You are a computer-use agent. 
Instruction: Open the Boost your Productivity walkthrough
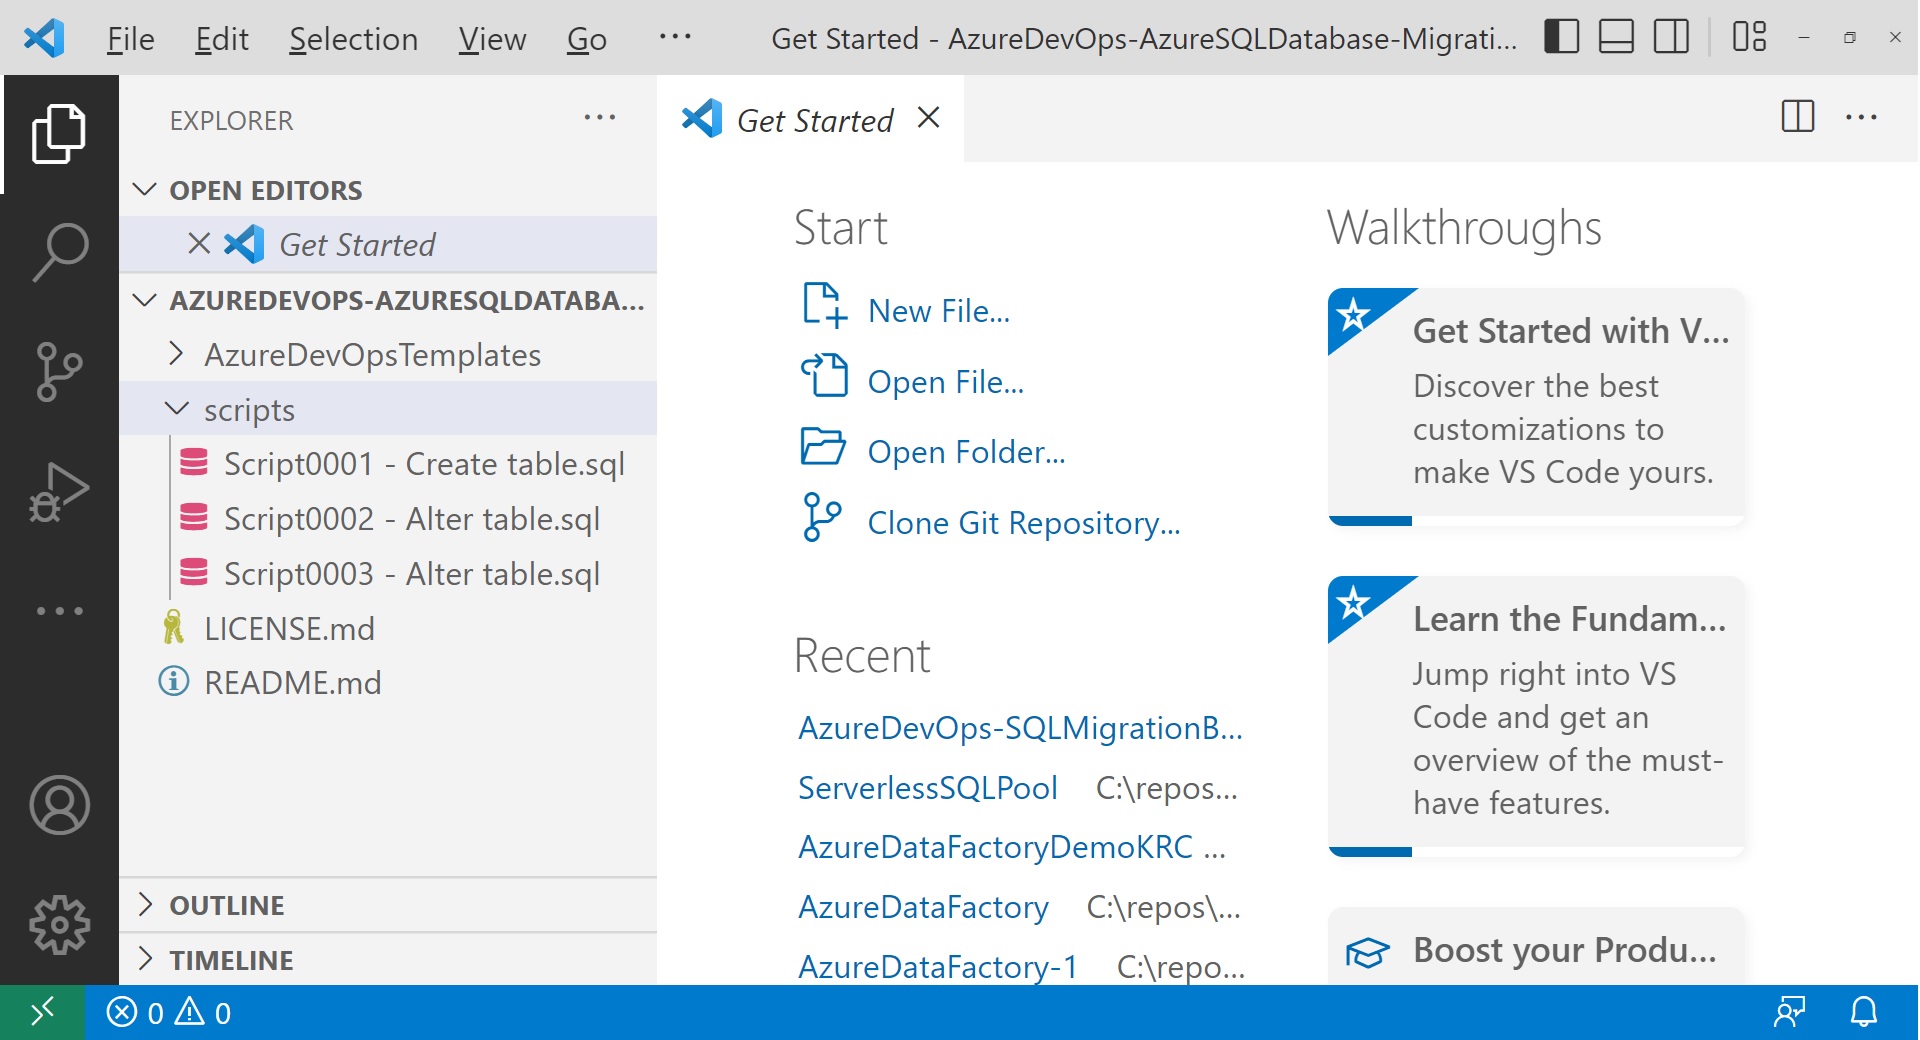click(1536, 947)
